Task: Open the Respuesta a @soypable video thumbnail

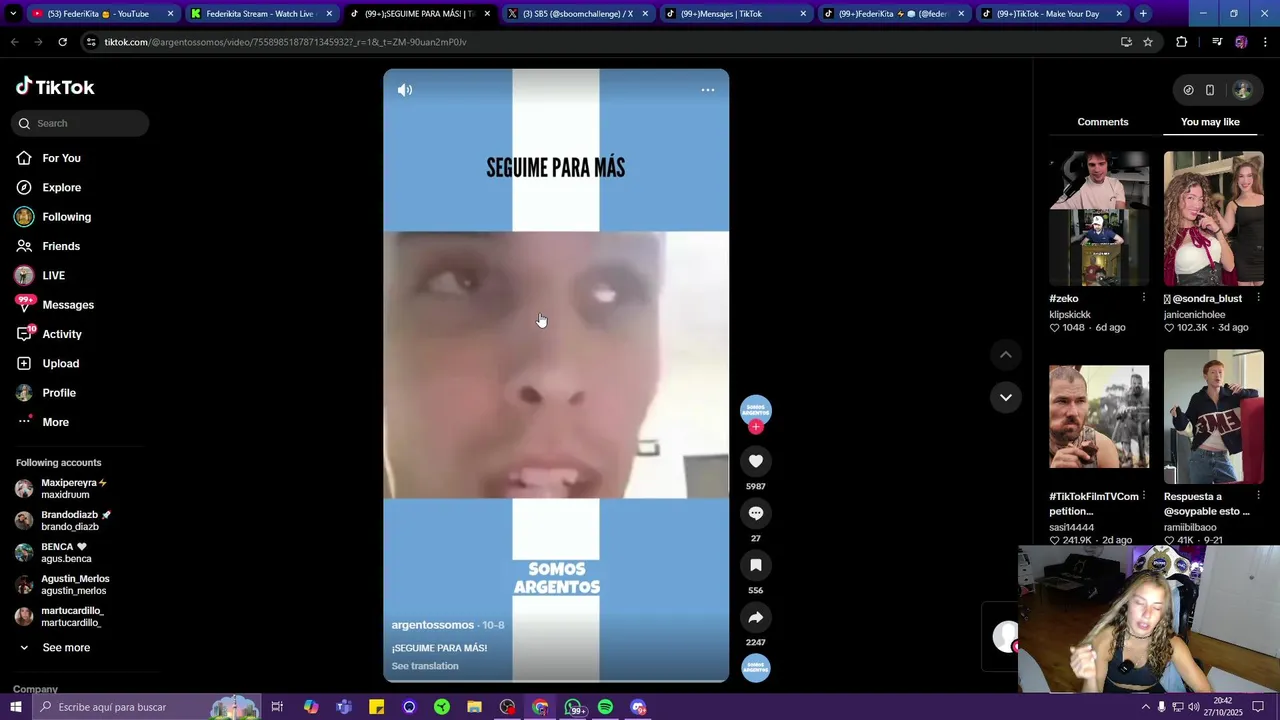Action: click(x=1214, y=417)
